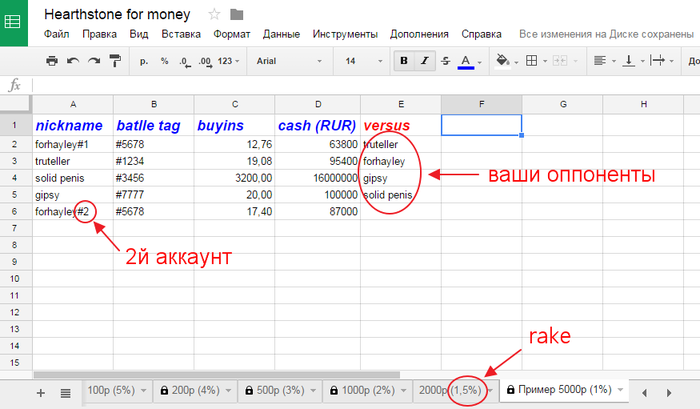The height and width of the screenshot is (409, 700).
Task: Undo the last action
Action: tap(73, 61)
